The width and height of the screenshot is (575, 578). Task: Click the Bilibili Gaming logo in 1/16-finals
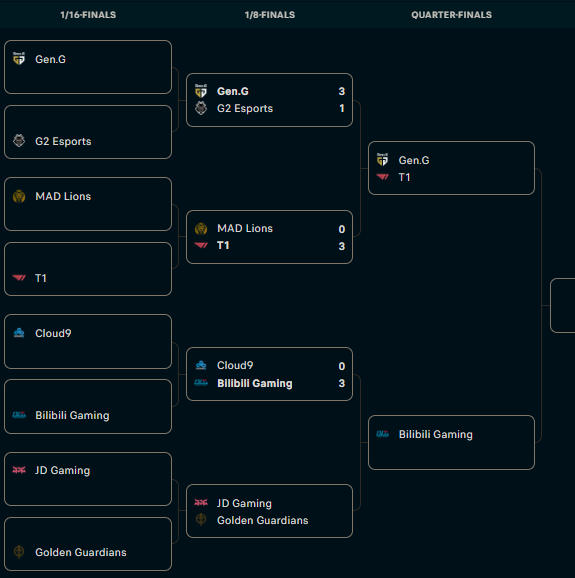coord(19,415)
